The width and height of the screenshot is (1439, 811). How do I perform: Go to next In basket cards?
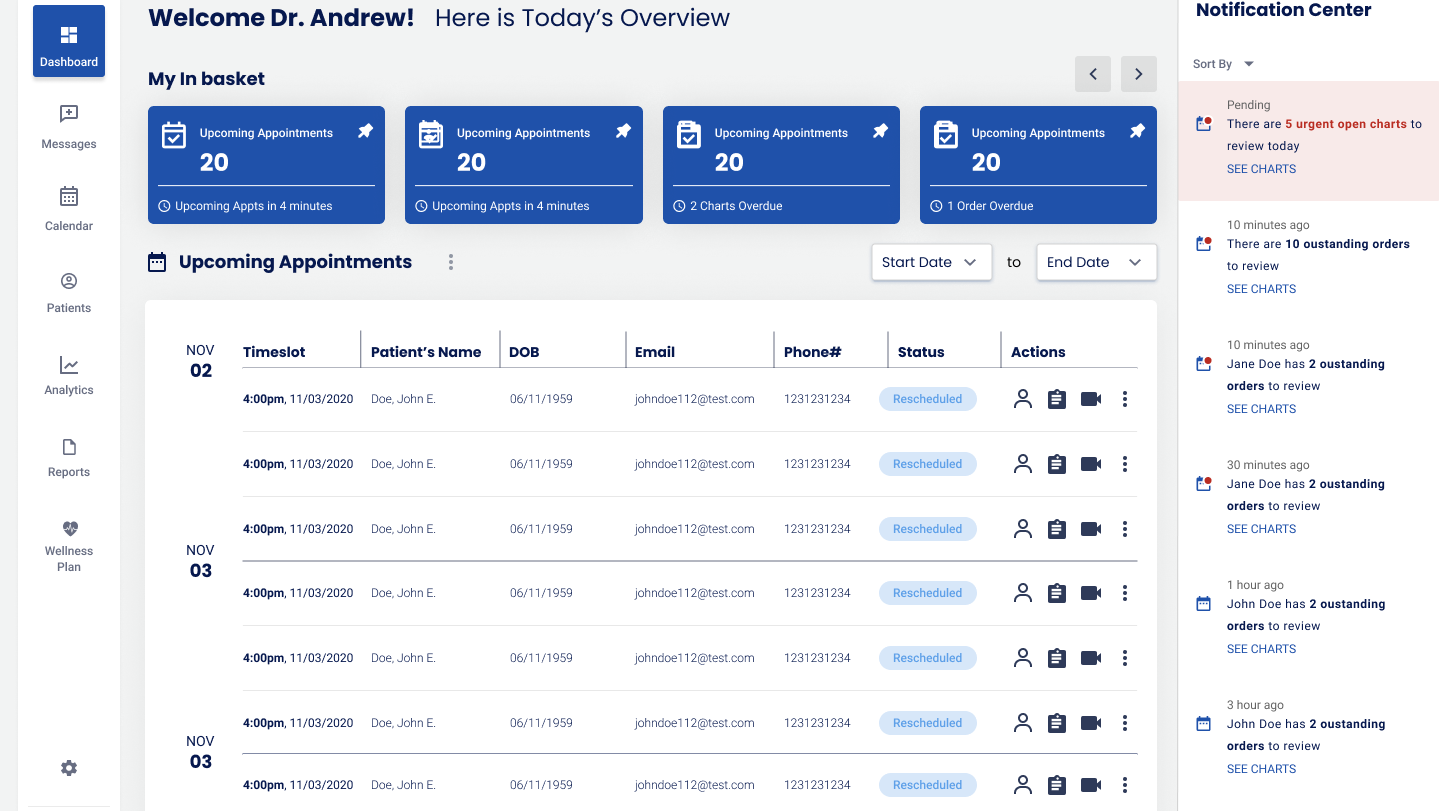[1139, 74]
